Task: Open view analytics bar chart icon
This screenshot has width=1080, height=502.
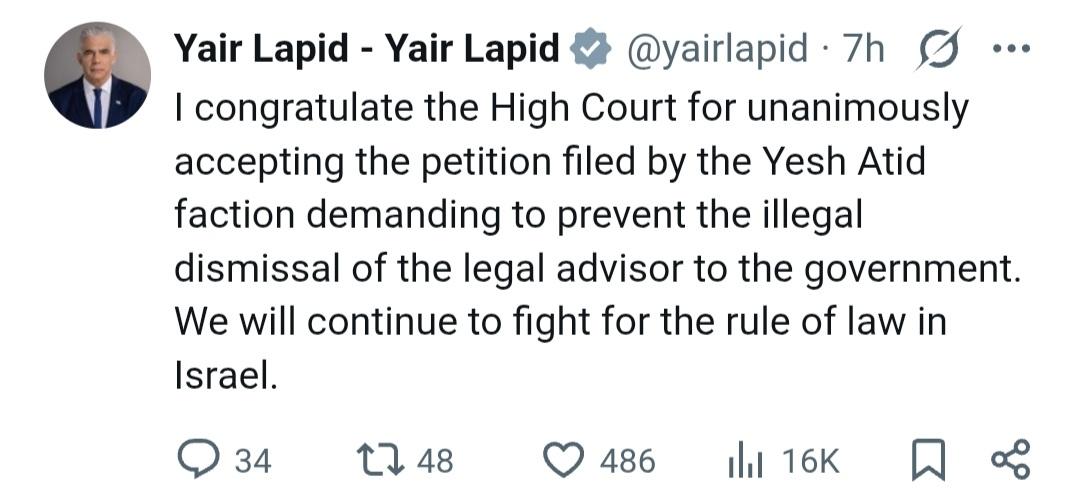Action: pyautogui.click(x=745, y=460)
